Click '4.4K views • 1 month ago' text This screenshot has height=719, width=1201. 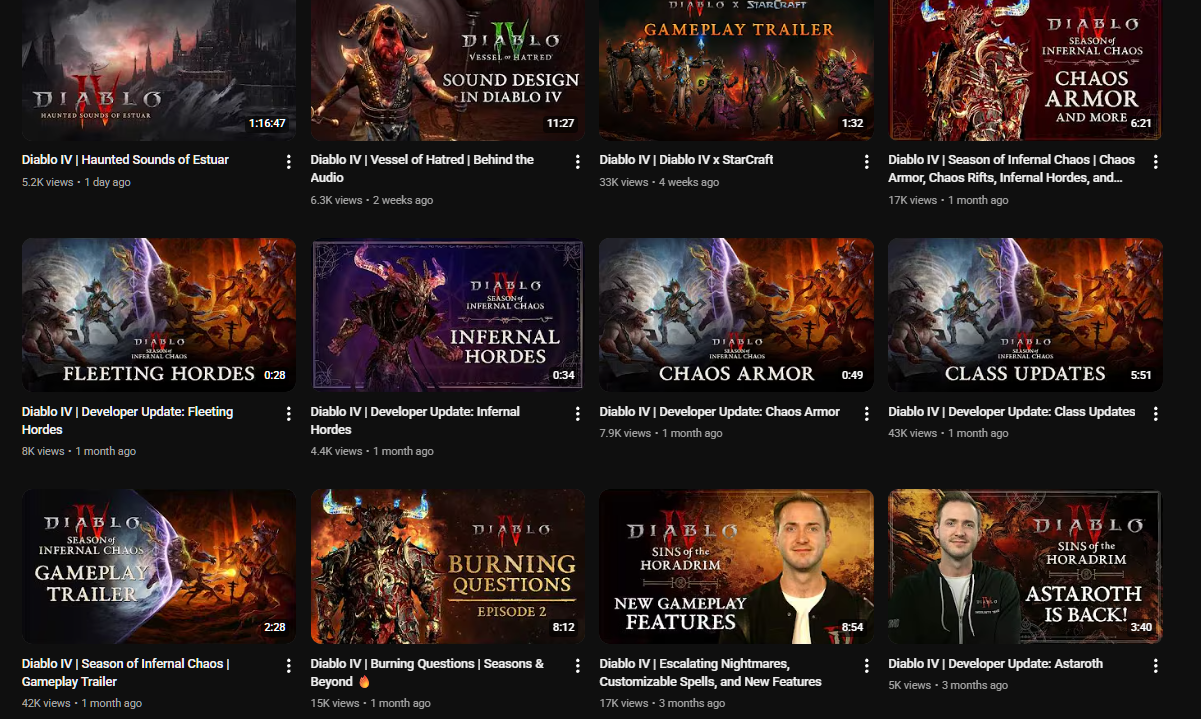pos(372,452)
